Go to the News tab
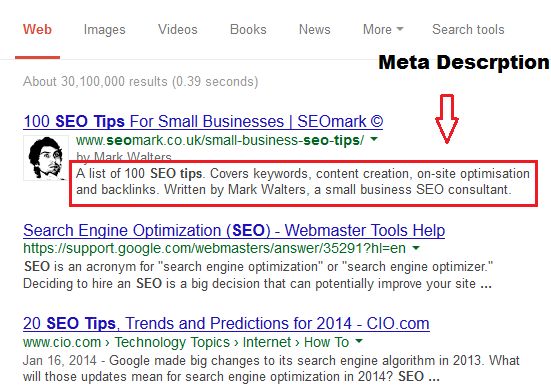Screen dimensions: 551x391 pos(315,30)
